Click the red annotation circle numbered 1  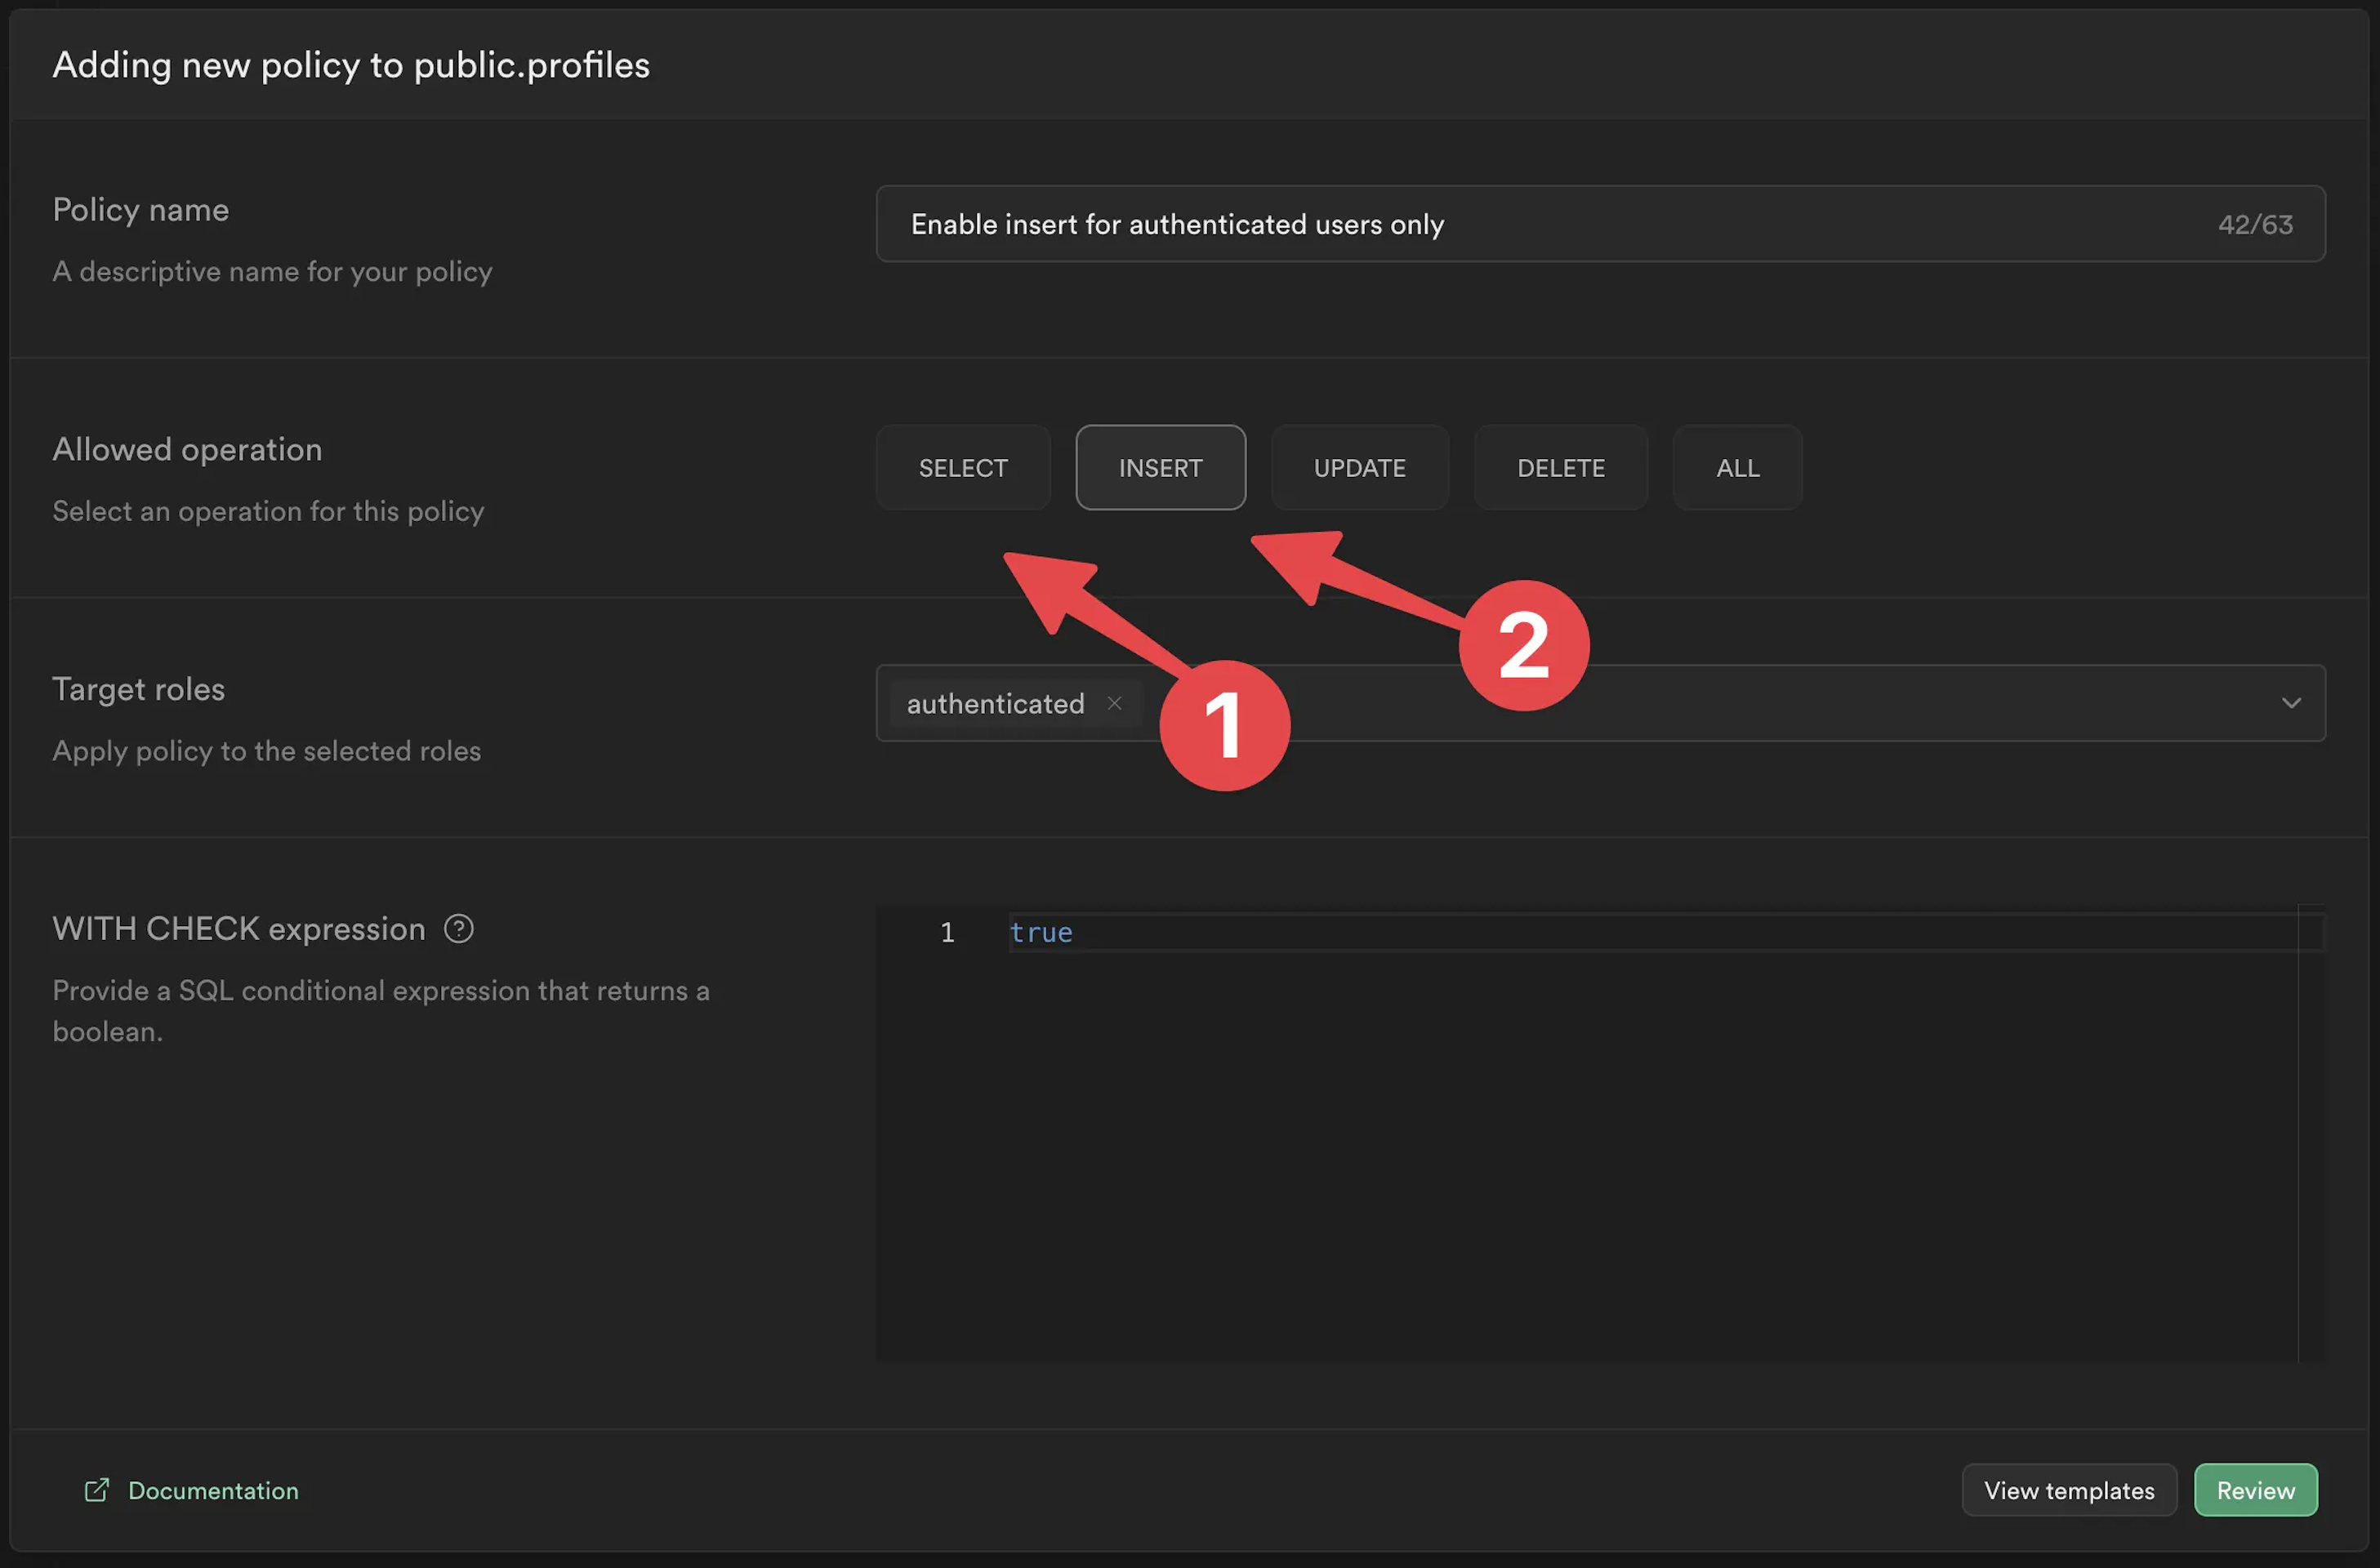click(1224, 726)
